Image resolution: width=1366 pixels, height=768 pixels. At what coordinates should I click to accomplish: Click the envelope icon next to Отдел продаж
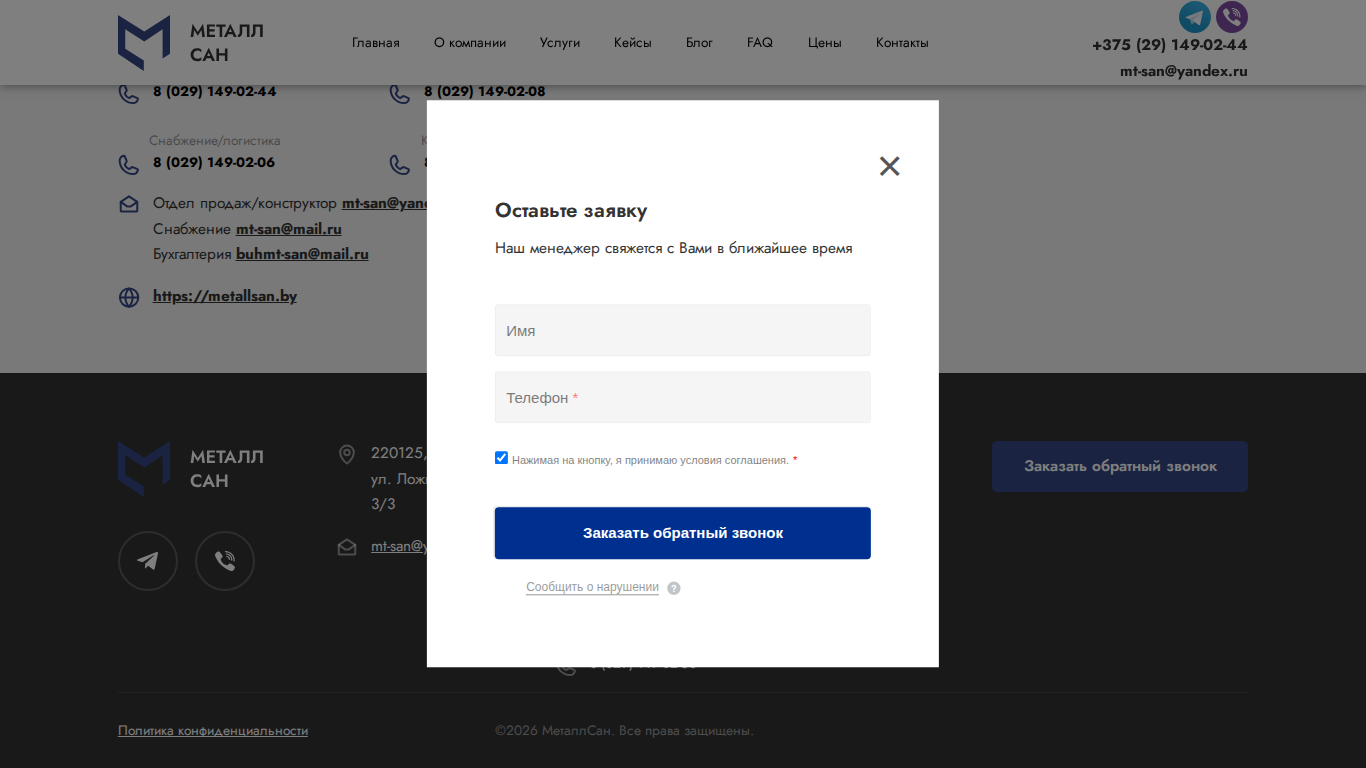(x=129, y=204)
